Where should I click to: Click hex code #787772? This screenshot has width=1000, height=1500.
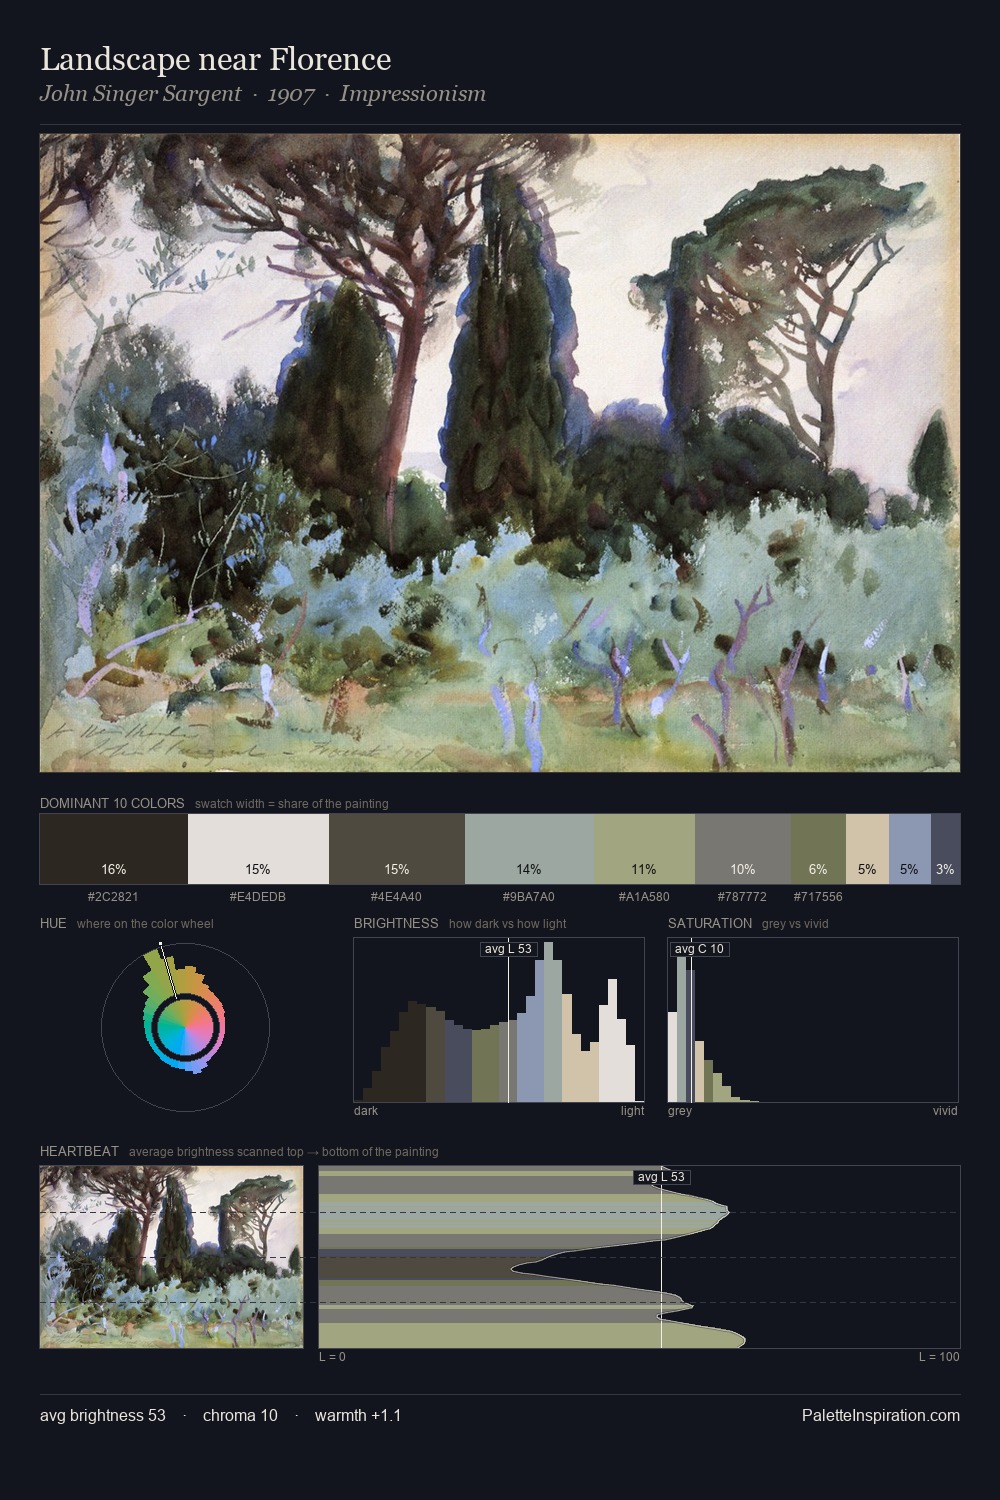742,897
